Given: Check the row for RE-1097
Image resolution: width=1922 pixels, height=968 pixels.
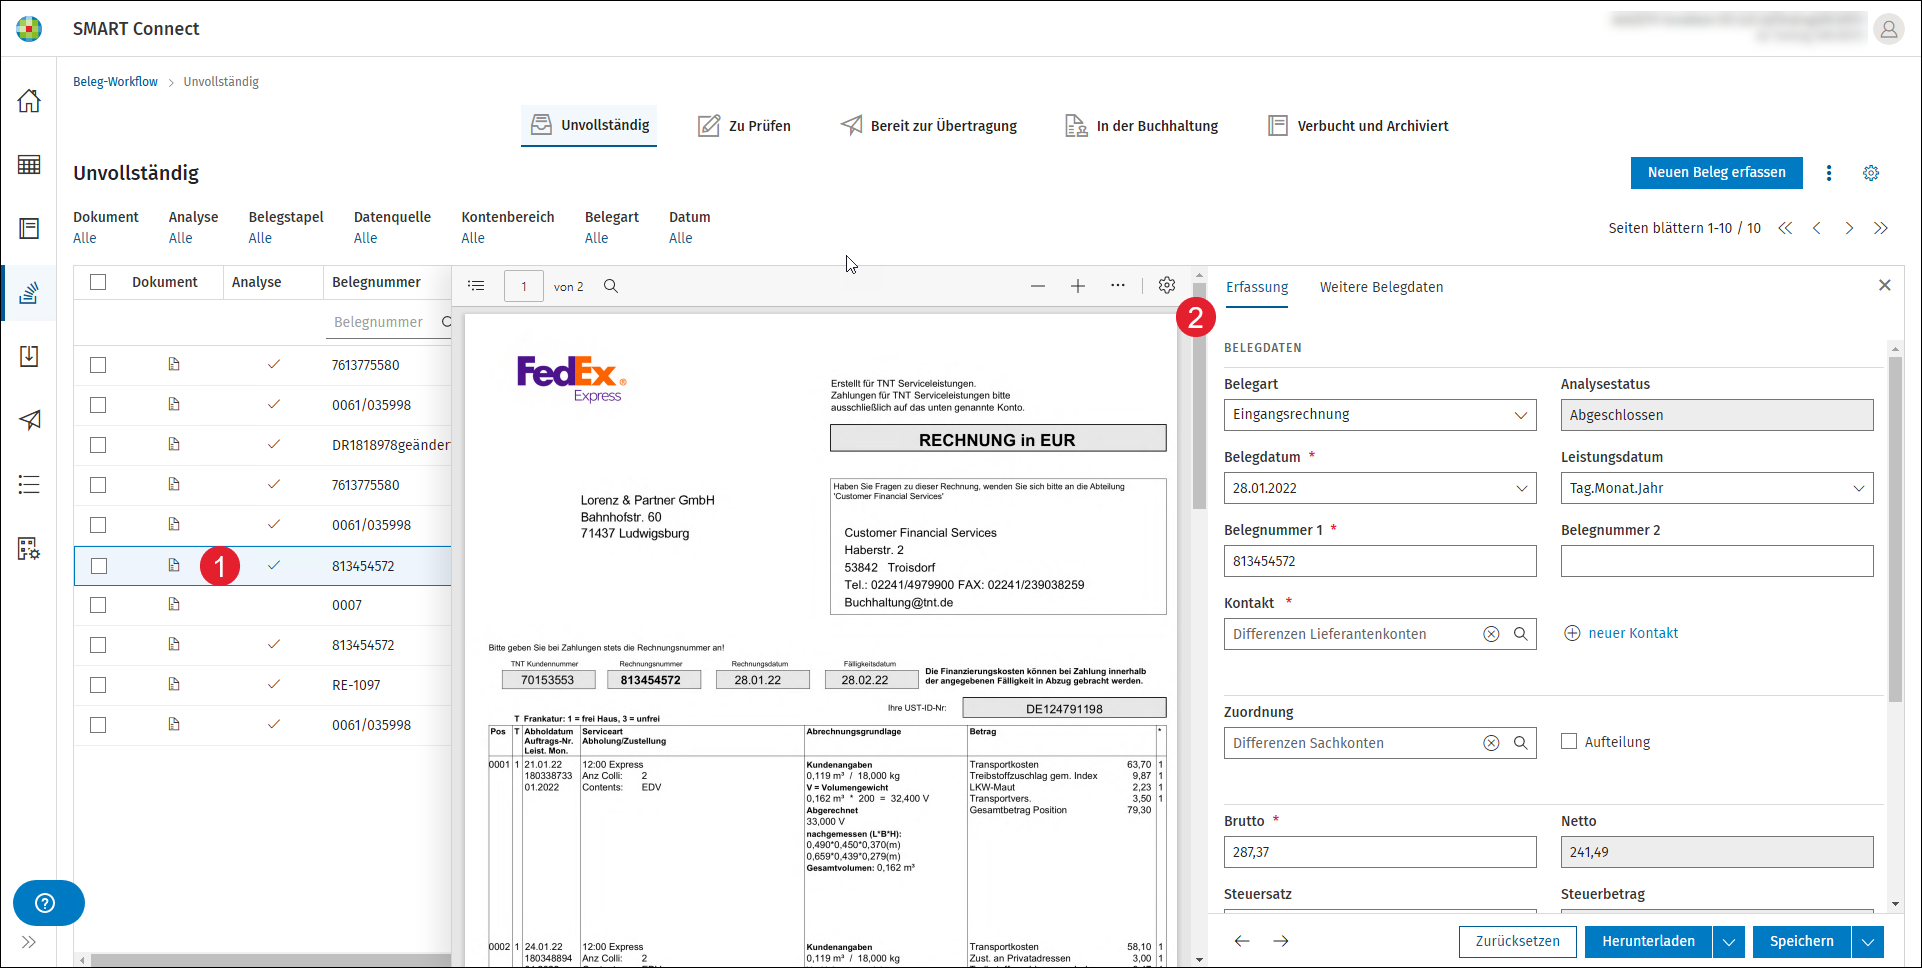Looking at the screenshot, I should point(98,685).
